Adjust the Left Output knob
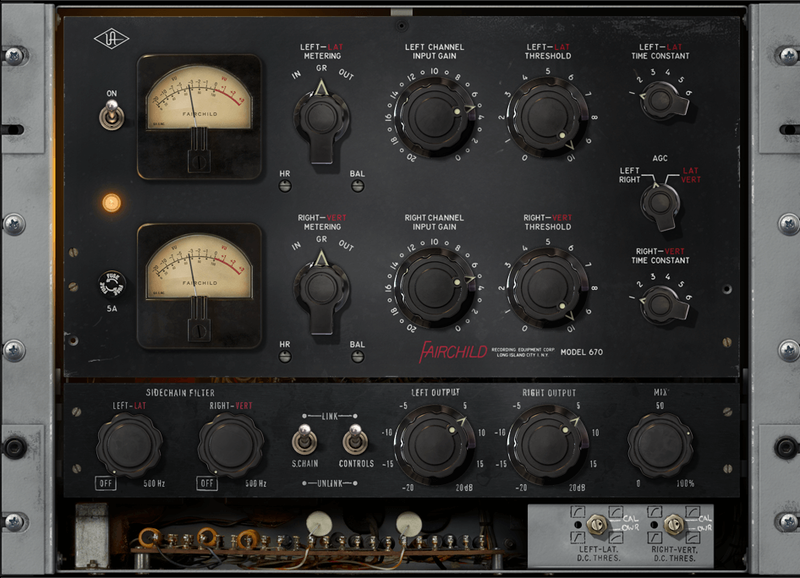 pyautogui.click(x=435, y=444)
